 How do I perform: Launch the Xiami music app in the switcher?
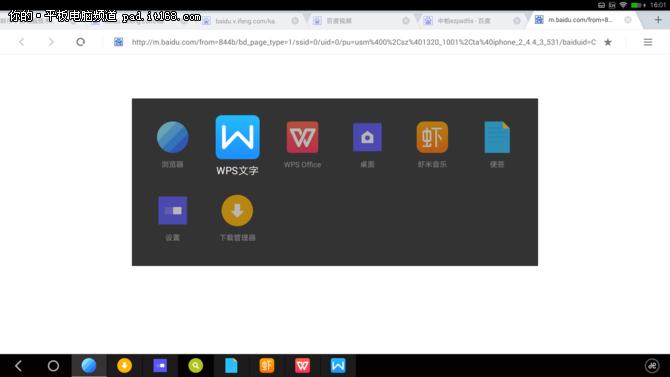click(x=432, y=137)
